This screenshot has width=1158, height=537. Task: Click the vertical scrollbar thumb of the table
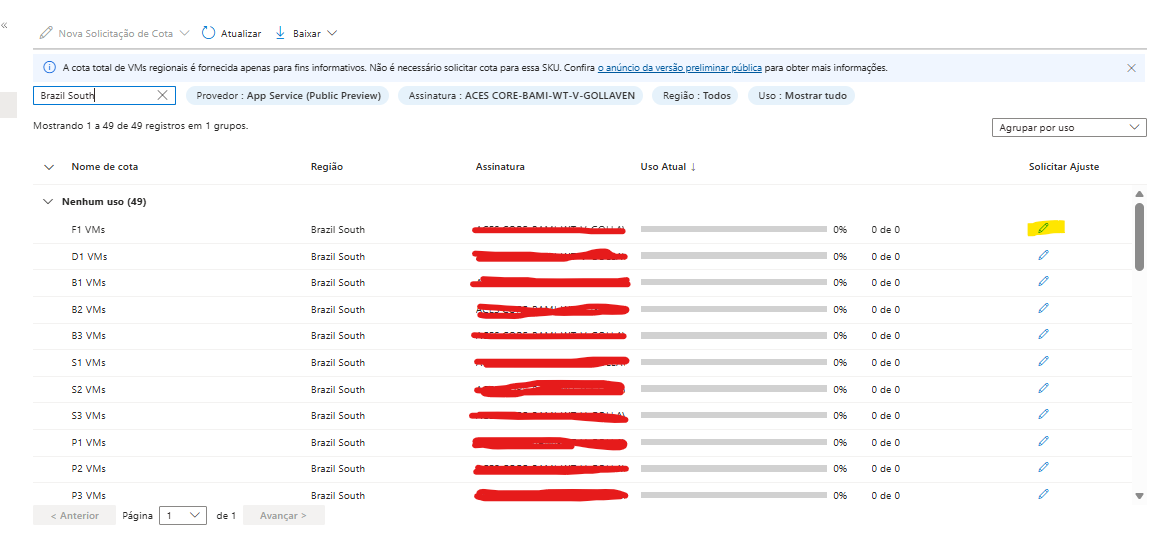point(1140,237)
